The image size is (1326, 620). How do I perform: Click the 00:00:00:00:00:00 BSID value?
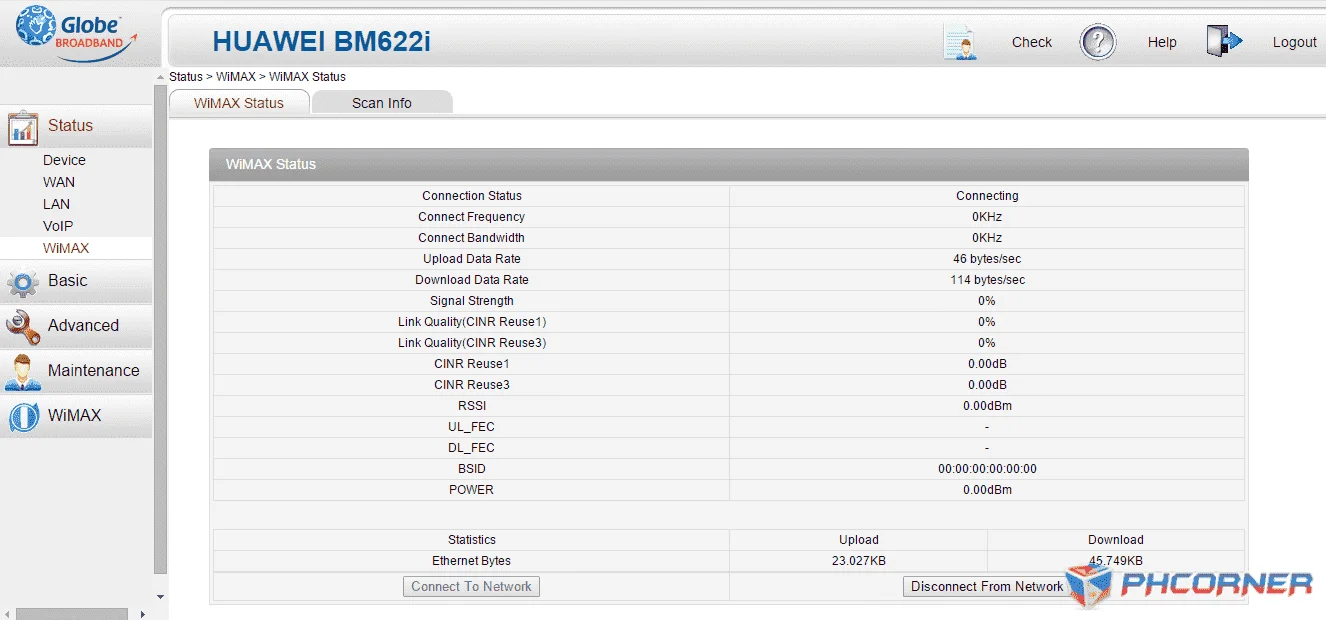pos(987,469)
